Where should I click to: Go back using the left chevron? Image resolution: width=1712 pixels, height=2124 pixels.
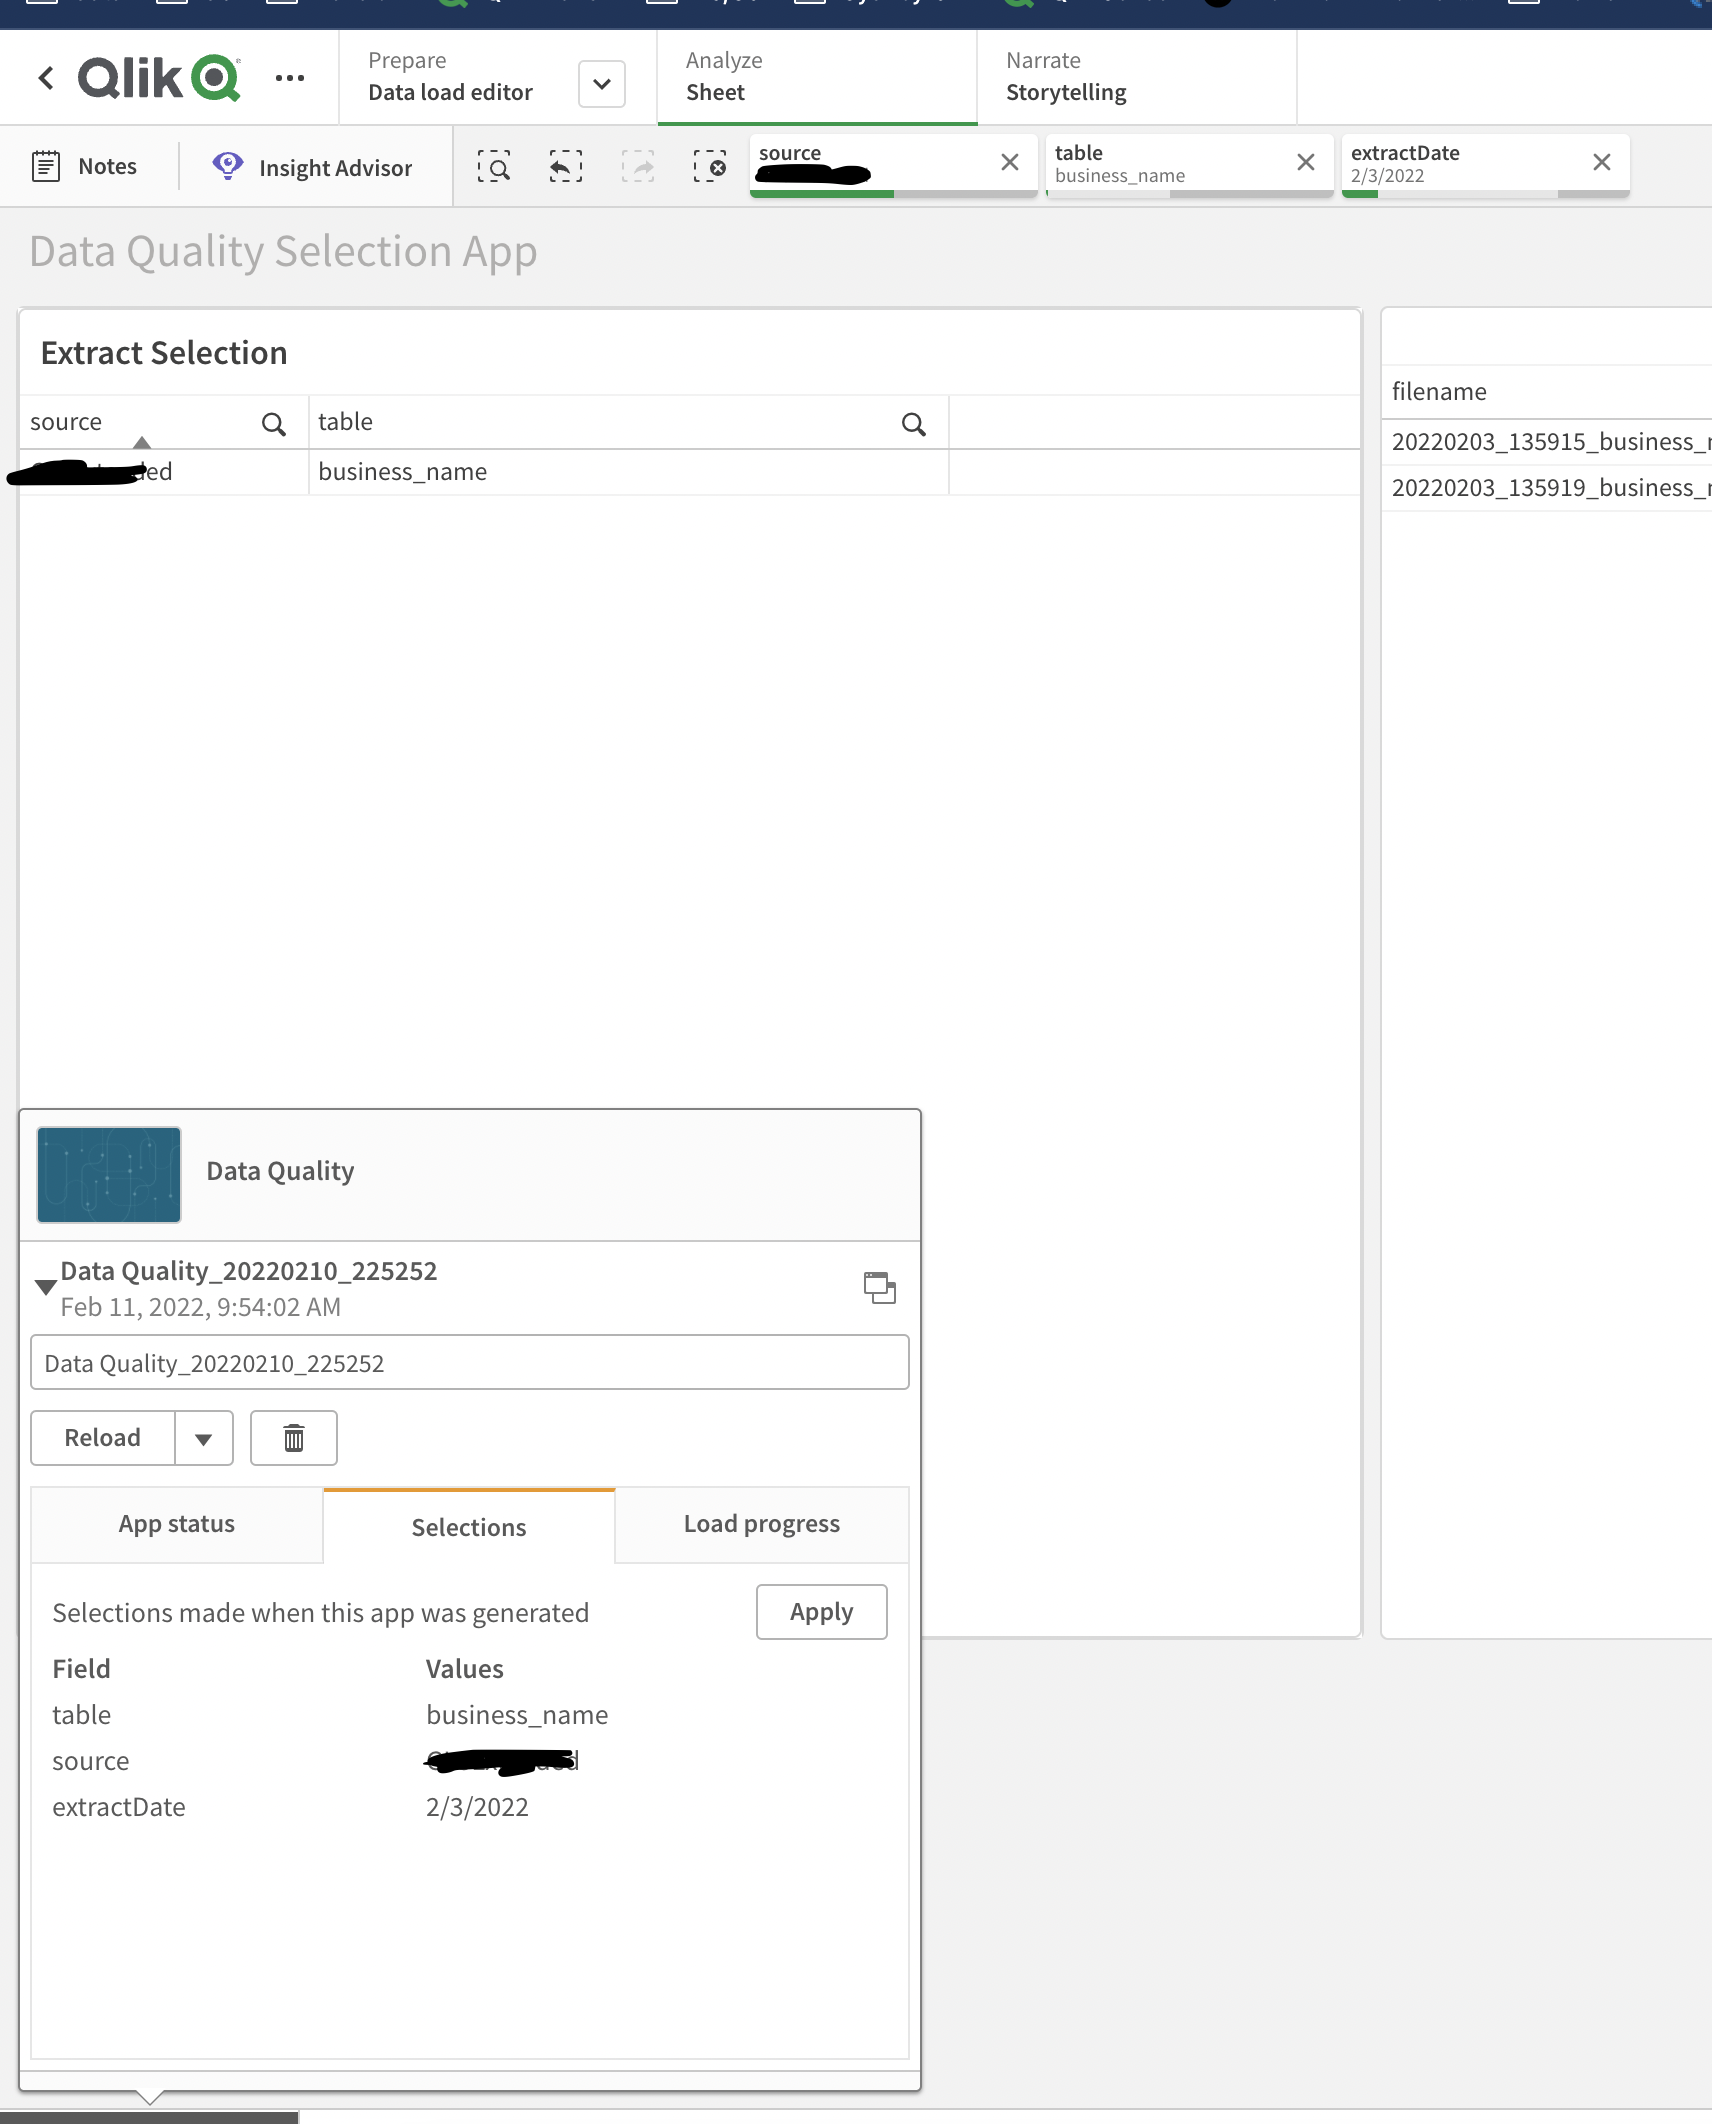click(x=46, y=78)
